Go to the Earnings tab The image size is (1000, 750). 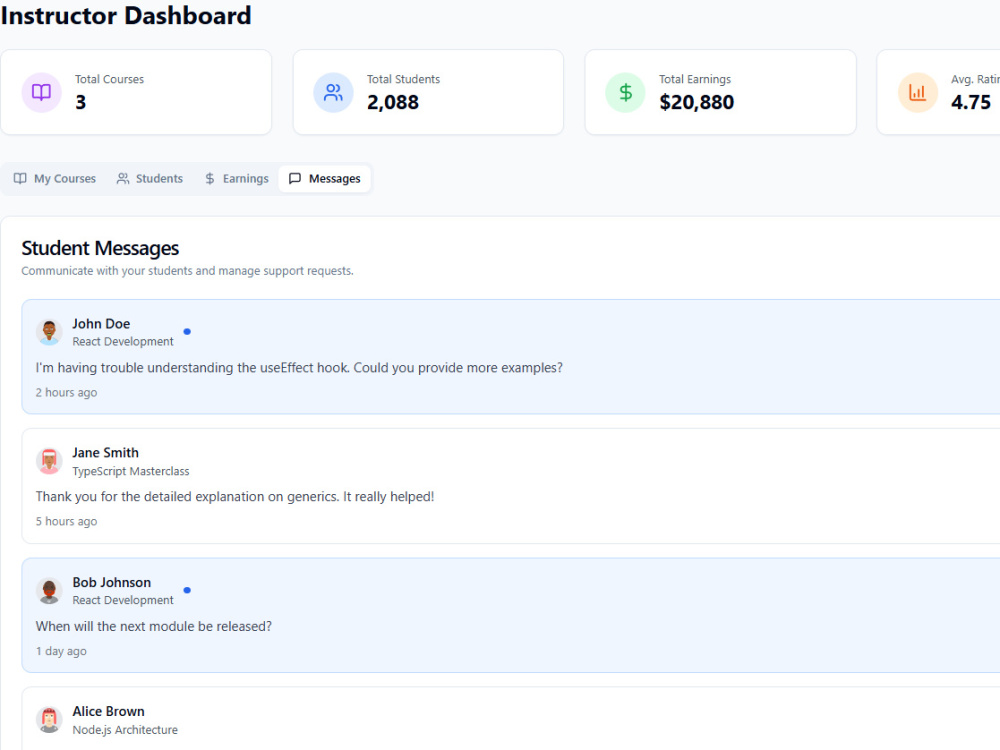click(237, 179)
